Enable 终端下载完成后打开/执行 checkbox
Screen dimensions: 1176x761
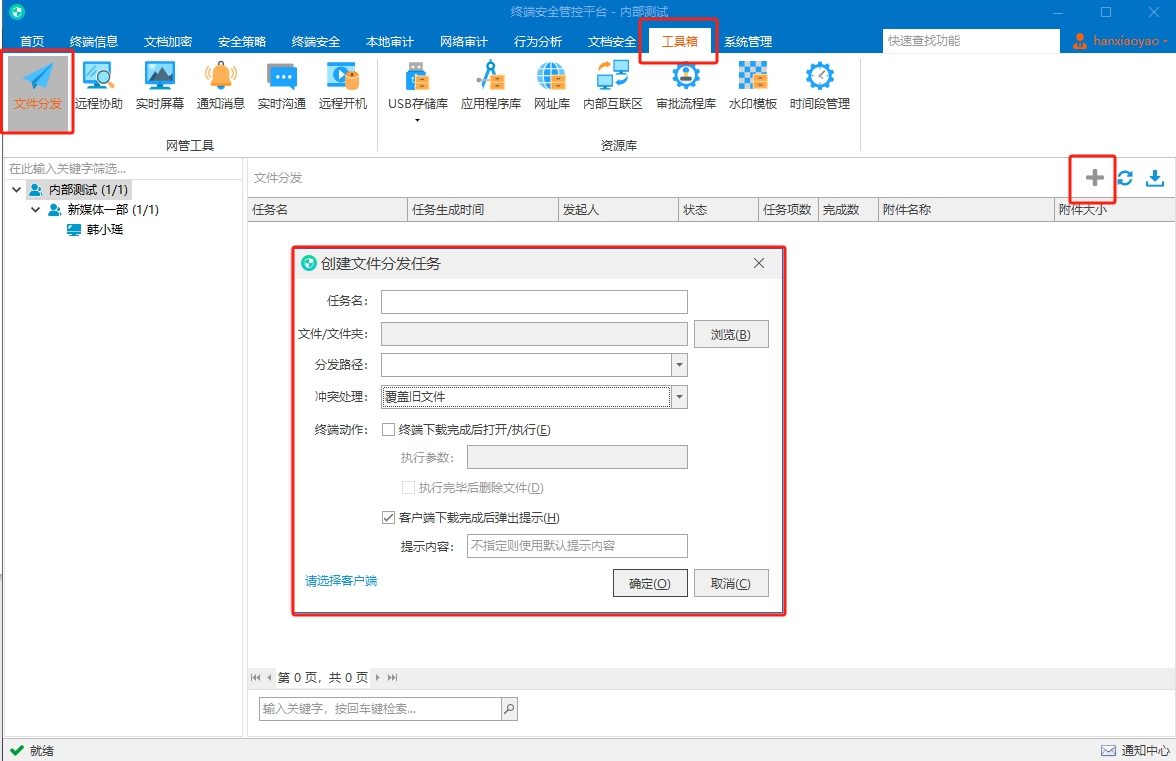point(388,430)
